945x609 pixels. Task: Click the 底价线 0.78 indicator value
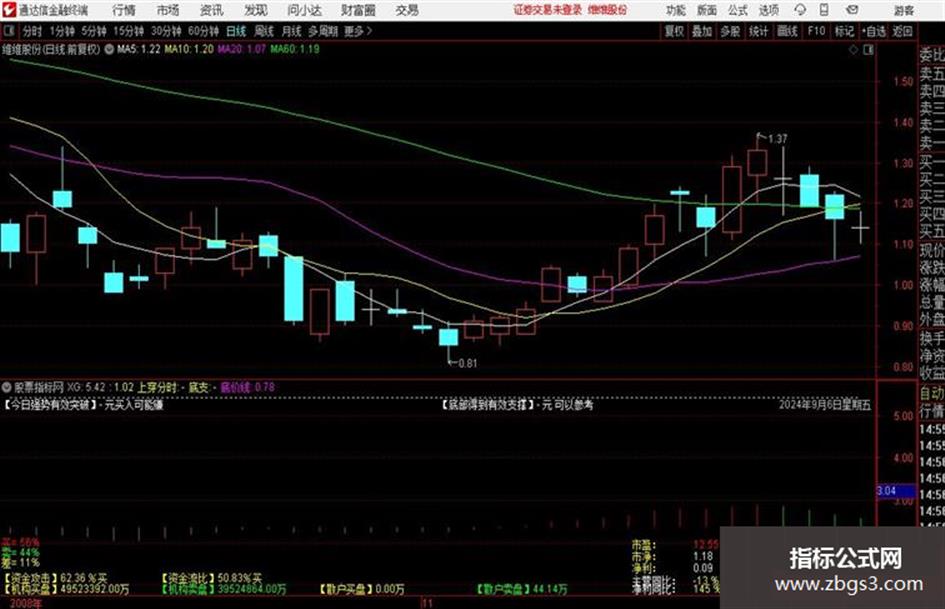[x=247, y=387]
